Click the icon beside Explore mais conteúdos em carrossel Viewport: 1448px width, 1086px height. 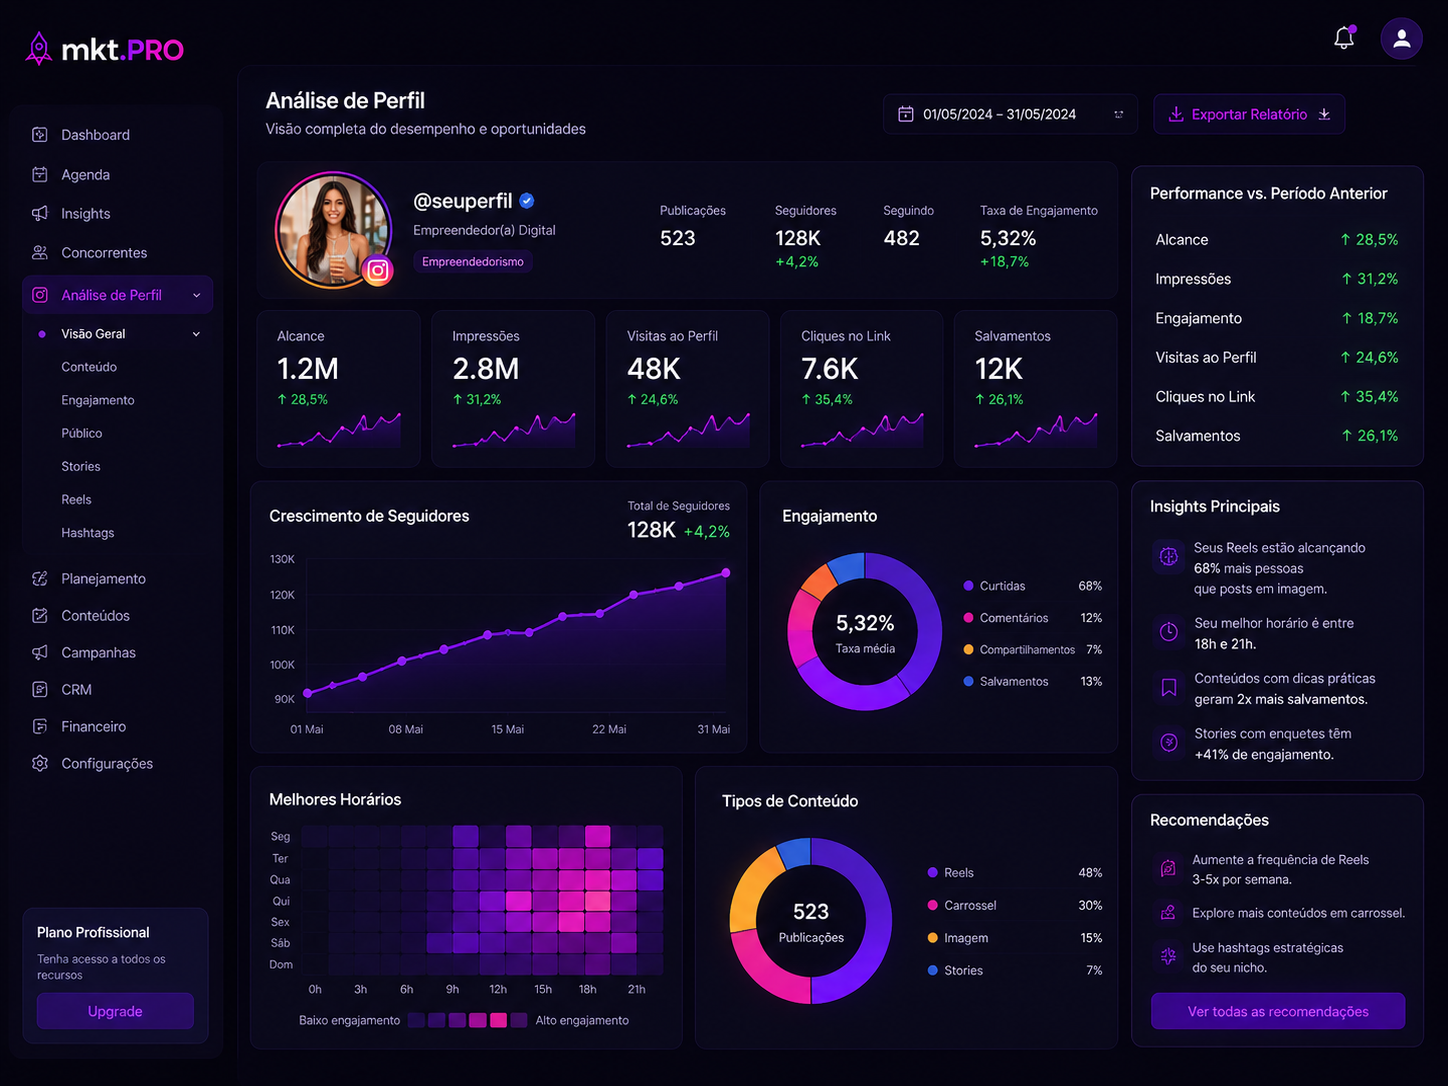(x=1168, y=913)
